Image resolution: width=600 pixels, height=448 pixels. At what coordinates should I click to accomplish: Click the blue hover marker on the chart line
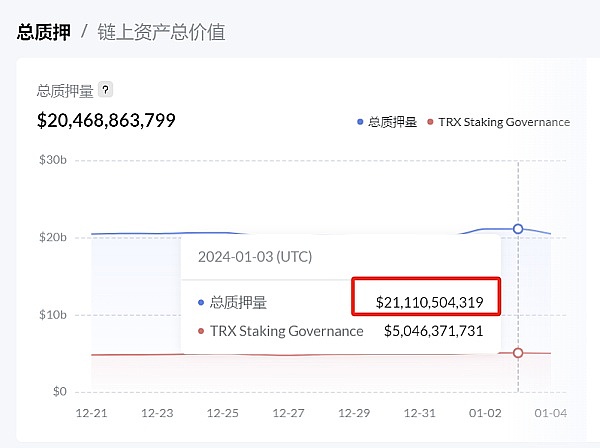(518, 229)
